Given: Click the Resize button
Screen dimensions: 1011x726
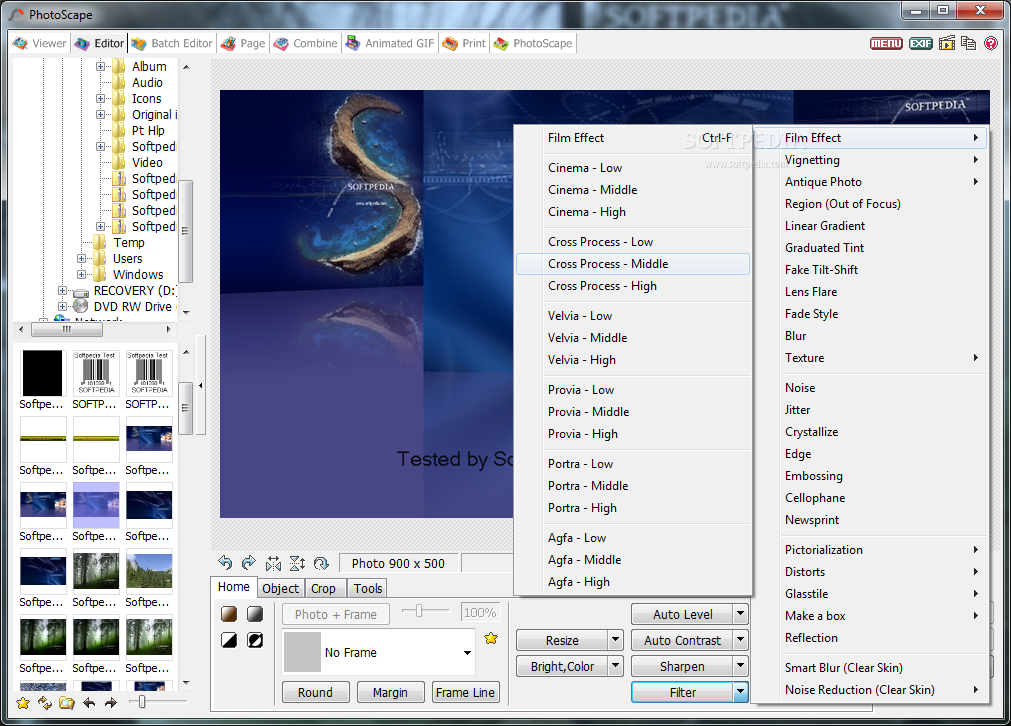Looking at the screenshot, I should (x=561, y=640).
